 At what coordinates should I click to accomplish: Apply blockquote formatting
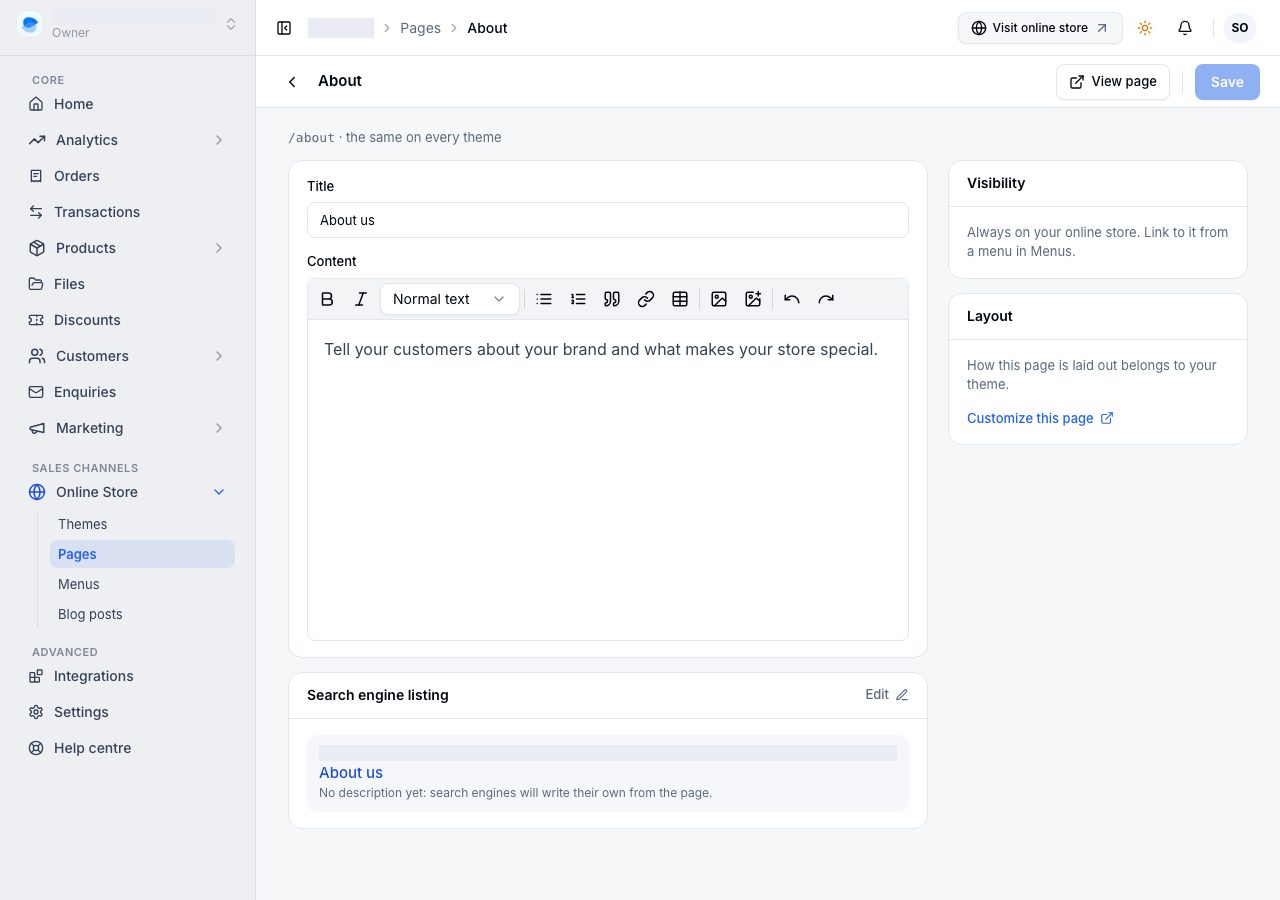click(612, 299)
